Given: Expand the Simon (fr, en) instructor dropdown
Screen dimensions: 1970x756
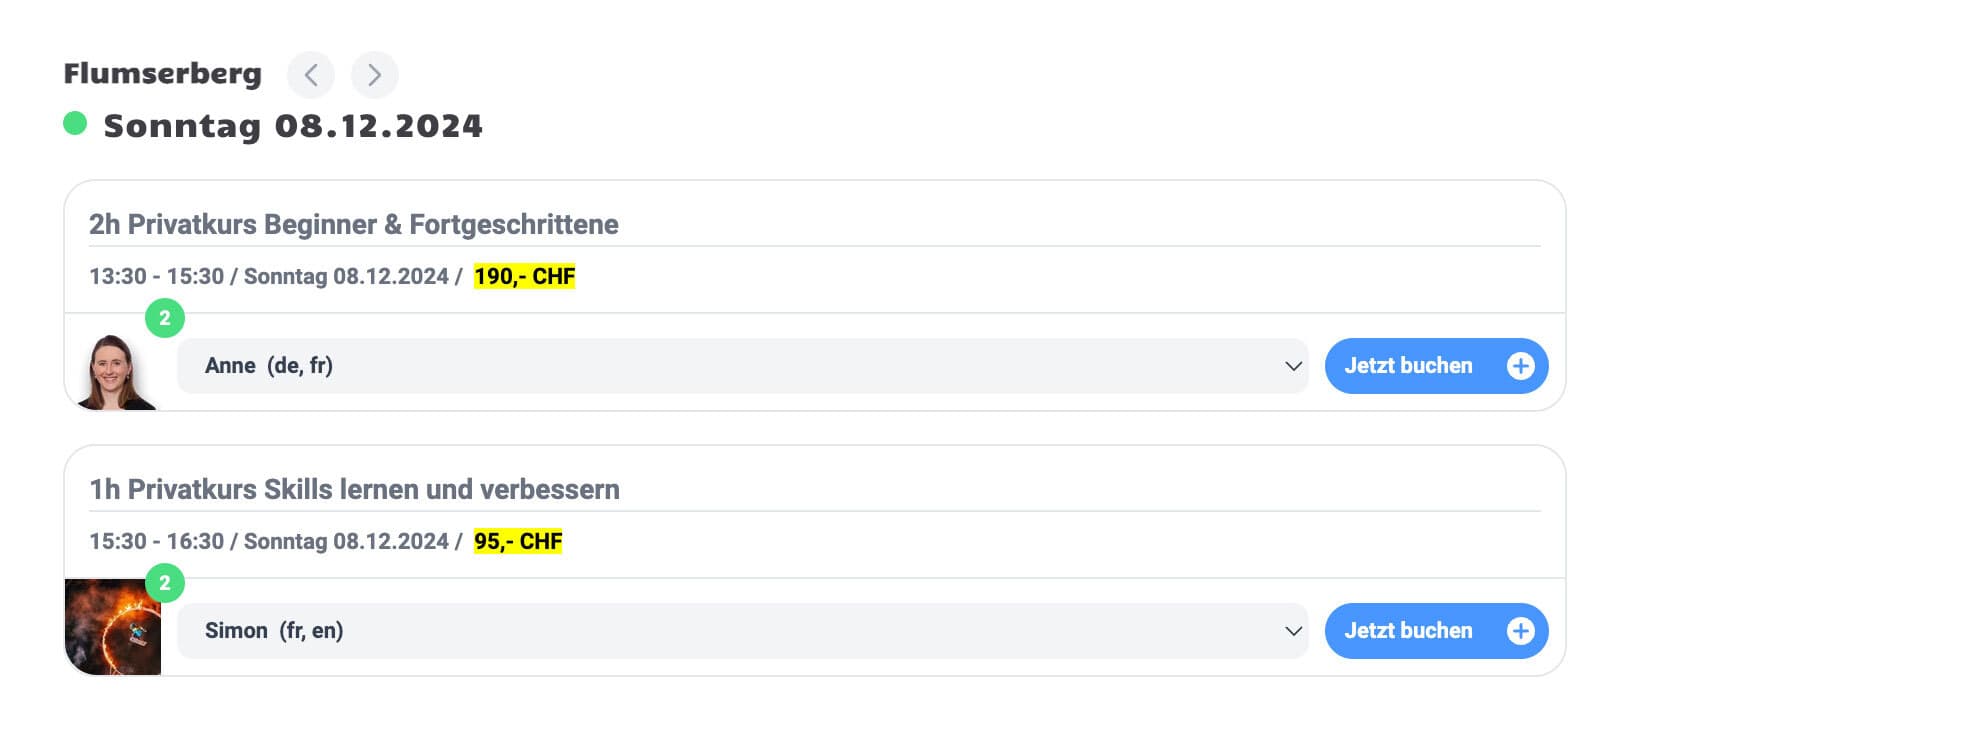Looking at the screenshot, I should pyautogui.click(x=740, y=631).
